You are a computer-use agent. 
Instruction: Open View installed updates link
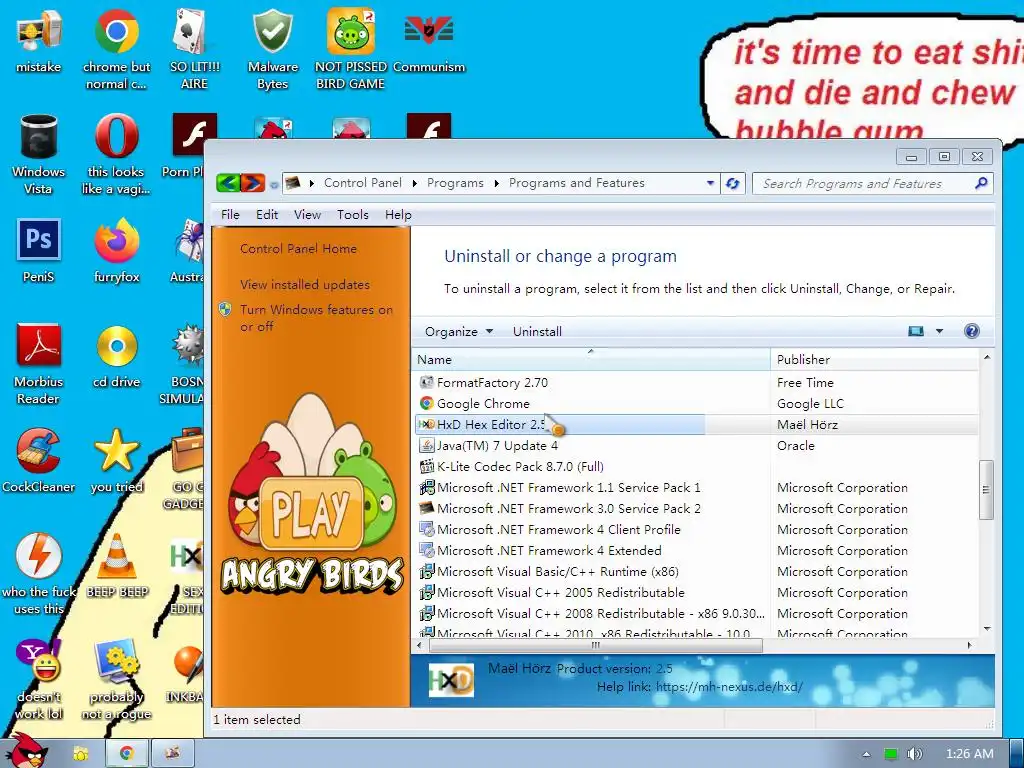(x=305, y=285)
